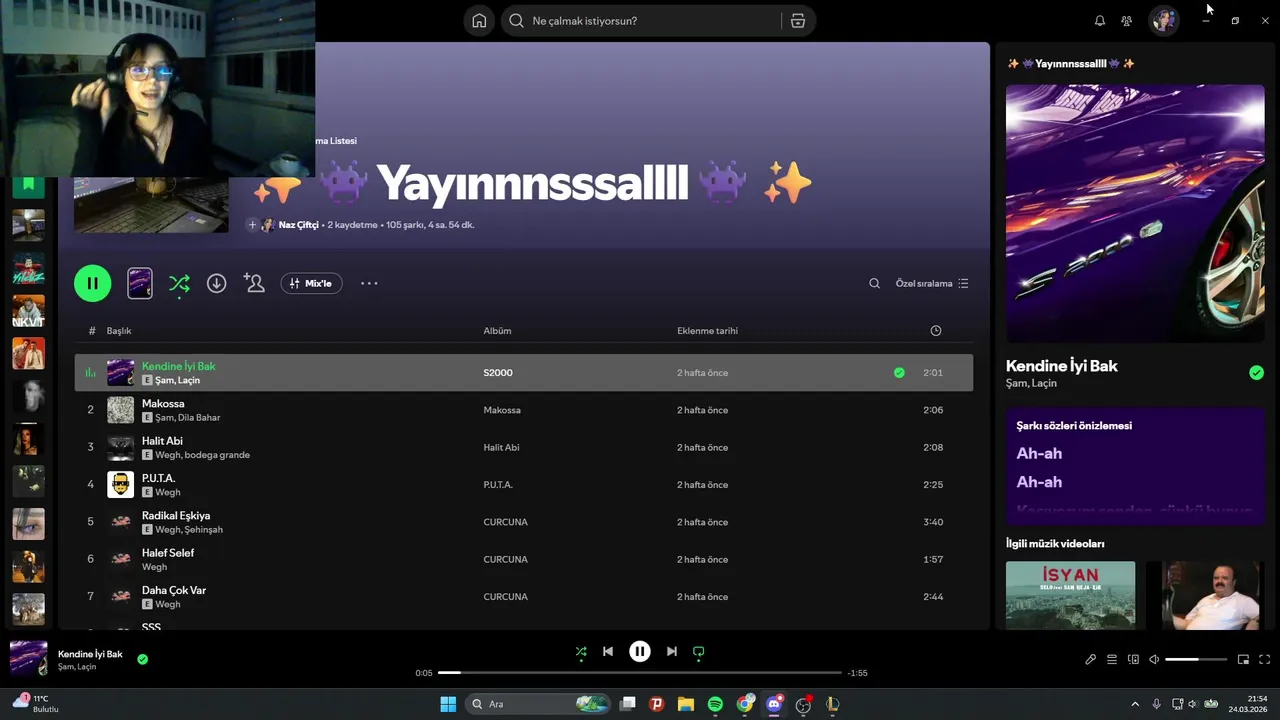Enter full screen with the expand icon
Viewport: 1280px width, 720px height.
click(x=1265, y=660)
